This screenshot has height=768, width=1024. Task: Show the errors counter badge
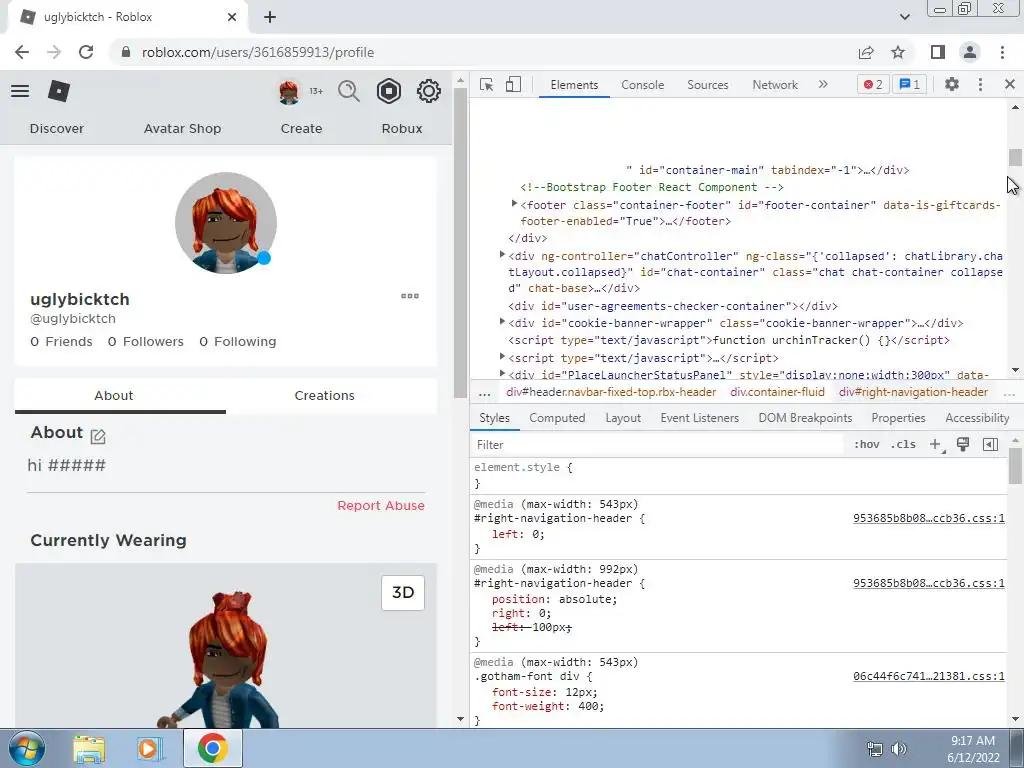coord(873,84)
